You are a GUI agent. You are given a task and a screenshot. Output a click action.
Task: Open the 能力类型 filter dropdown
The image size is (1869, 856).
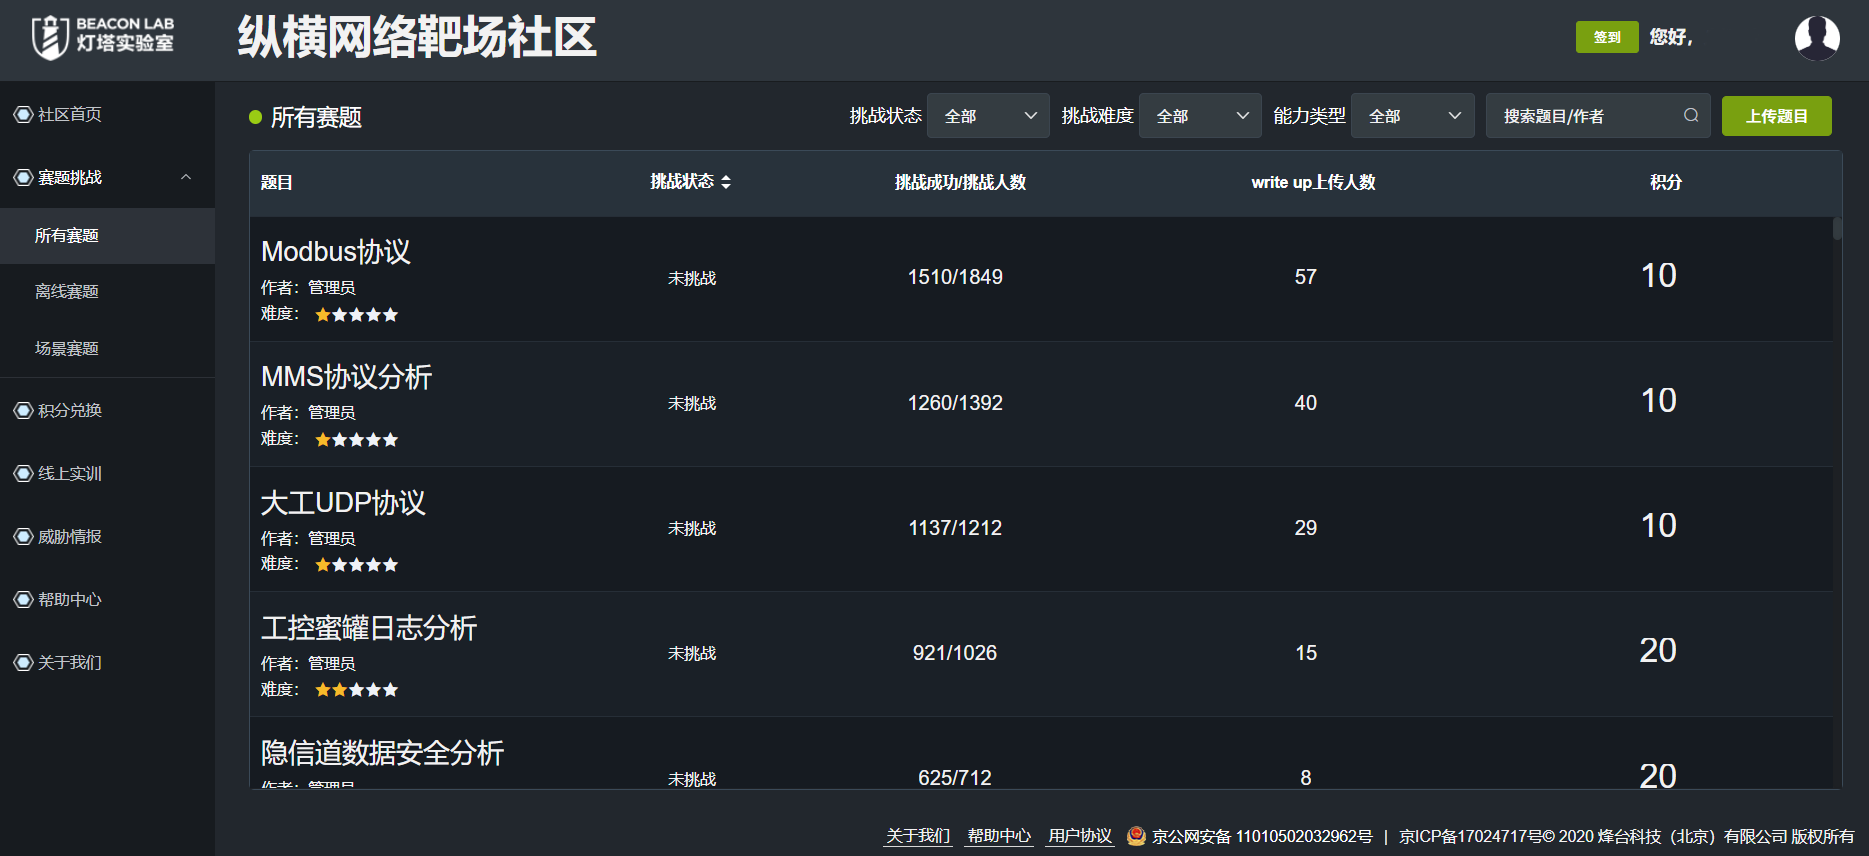(1412, 116)
